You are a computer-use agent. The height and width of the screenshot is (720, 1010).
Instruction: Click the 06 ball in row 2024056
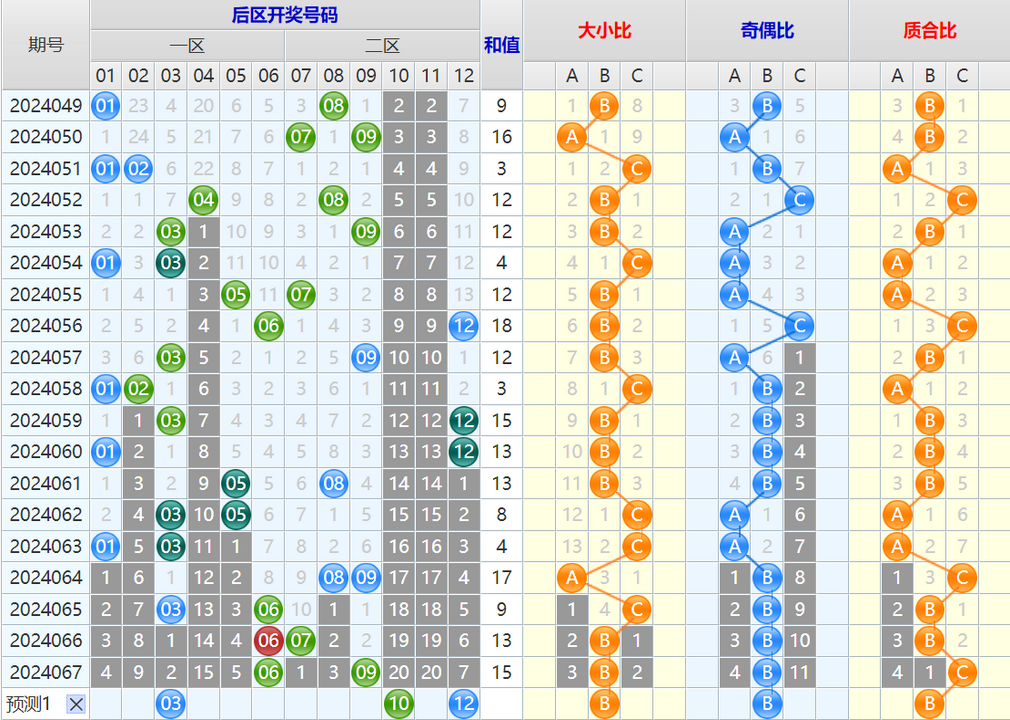(x=269, y=326)
